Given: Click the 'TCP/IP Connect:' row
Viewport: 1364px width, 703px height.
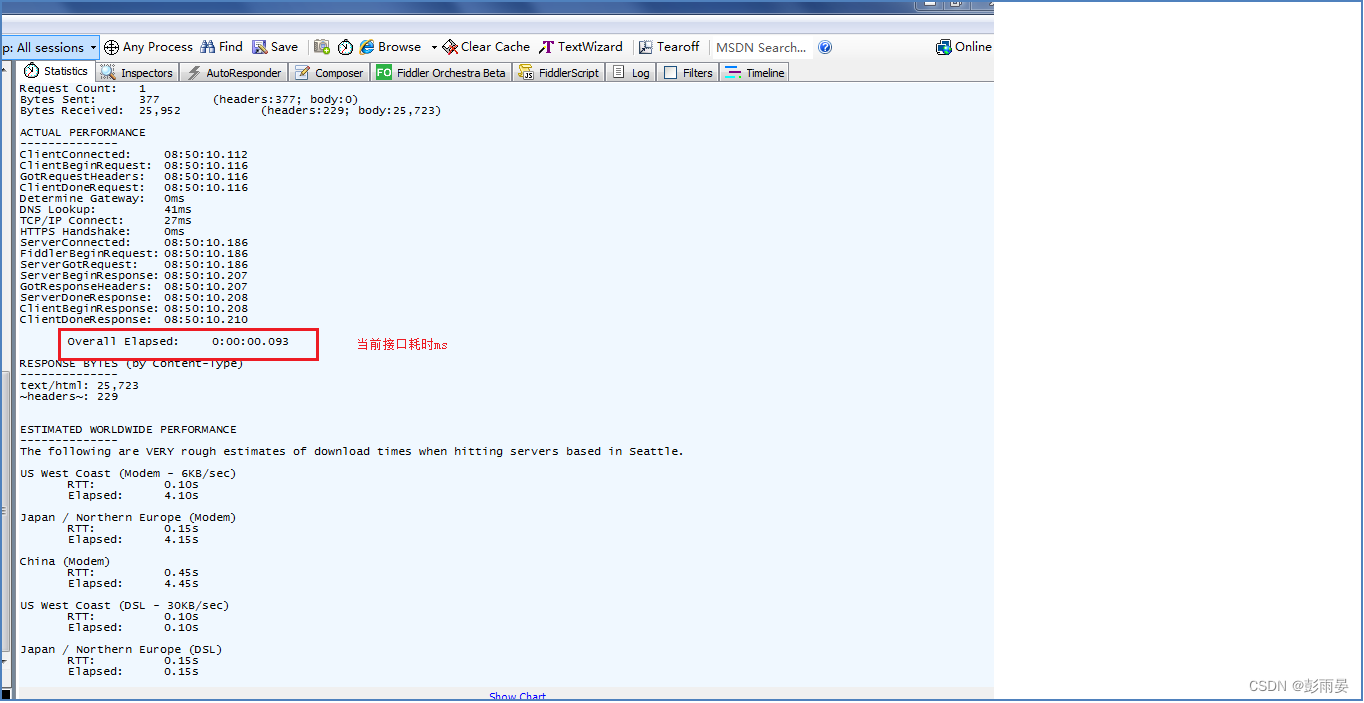Looking at the screenshot, I should 106,220.
